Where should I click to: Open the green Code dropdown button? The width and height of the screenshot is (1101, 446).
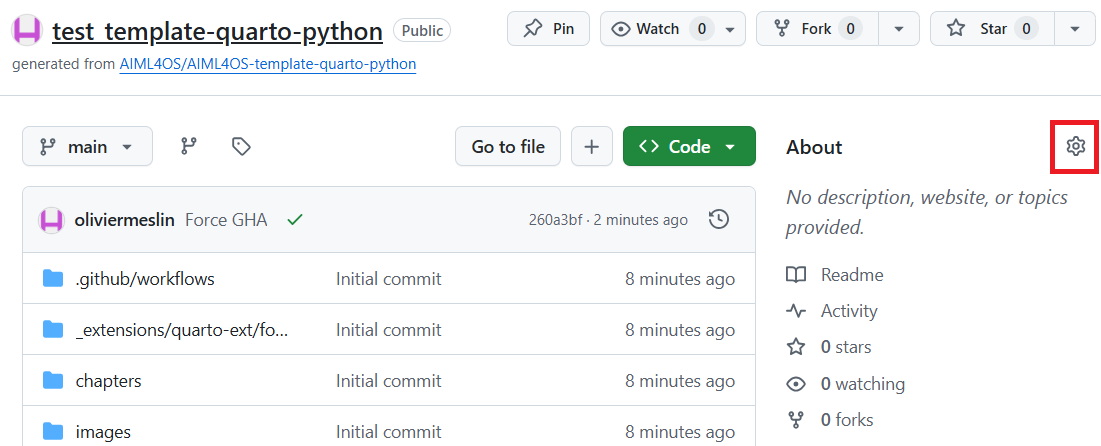pyautogui.click(x=689, y=146)
